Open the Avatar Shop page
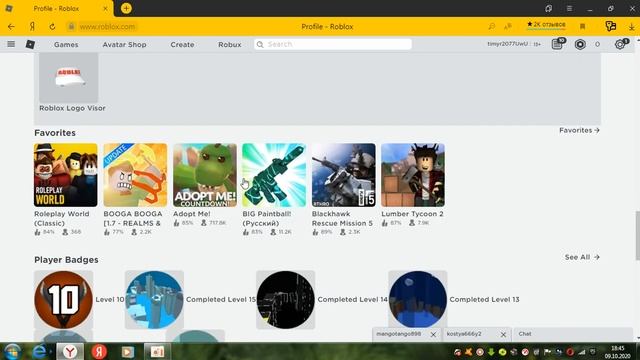 pyautogui.click(x=124, y=44)
